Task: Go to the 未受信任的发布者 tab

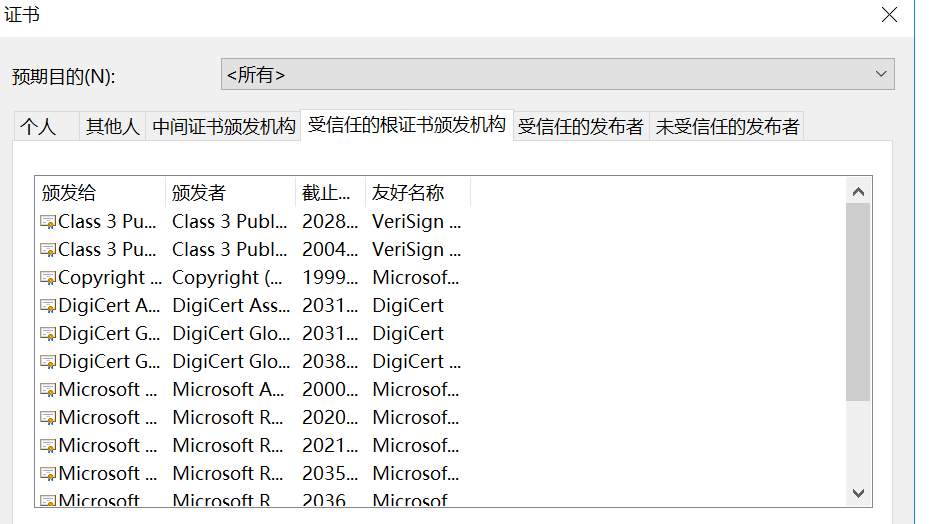Action: [727, 126]
